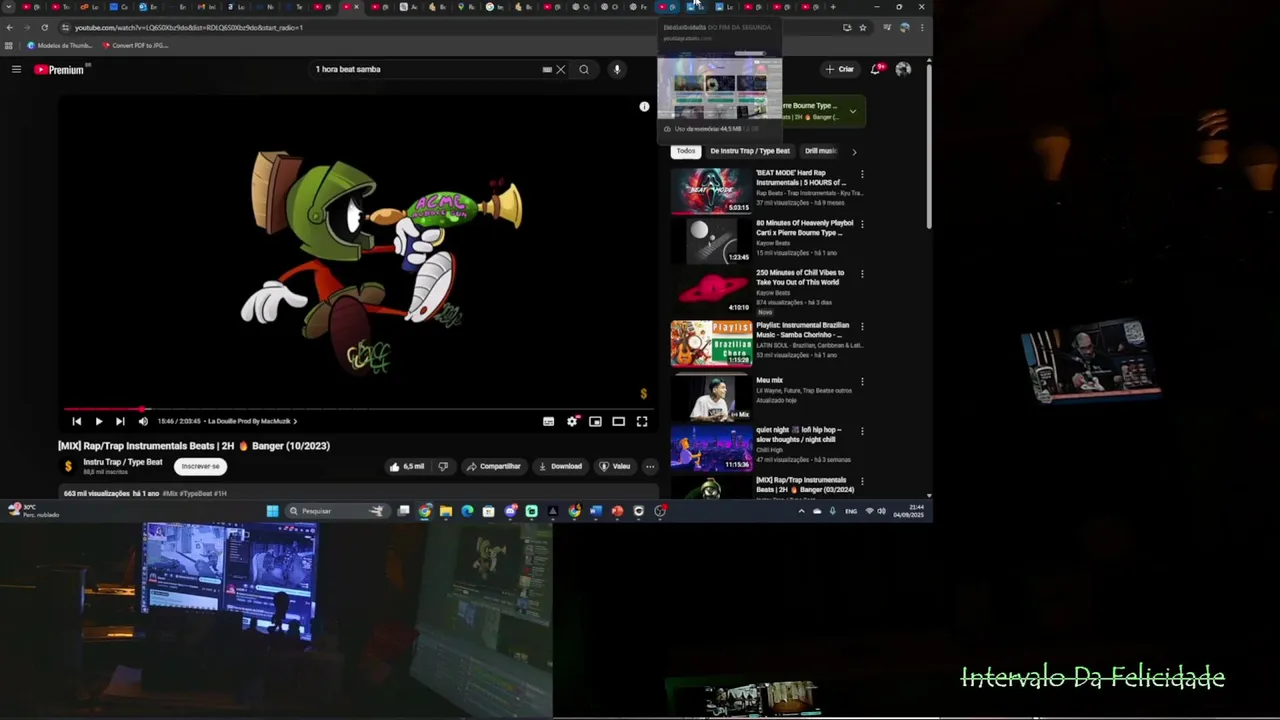Open Instru Trap / Type Beat channel
Image resolution: width=1280 pixels, height=720 pixels.
pos(122,462)
